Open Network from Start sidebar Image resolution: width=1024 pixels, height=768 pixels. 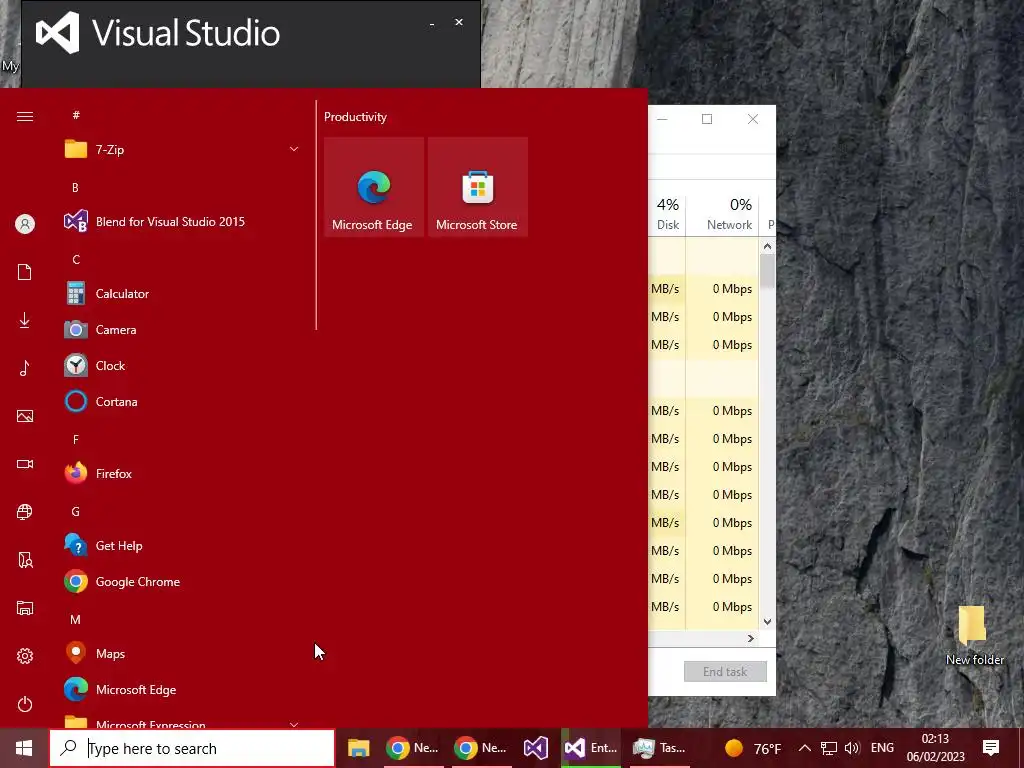tap(25, 512)
